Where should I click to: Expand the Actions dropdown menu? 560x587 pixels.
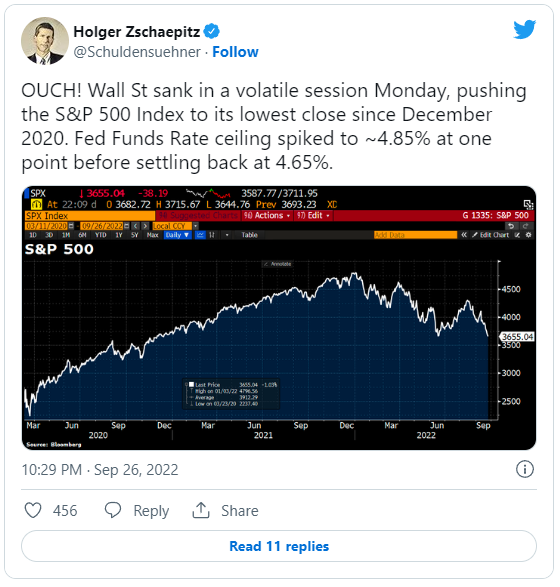(x=267, y=216)
